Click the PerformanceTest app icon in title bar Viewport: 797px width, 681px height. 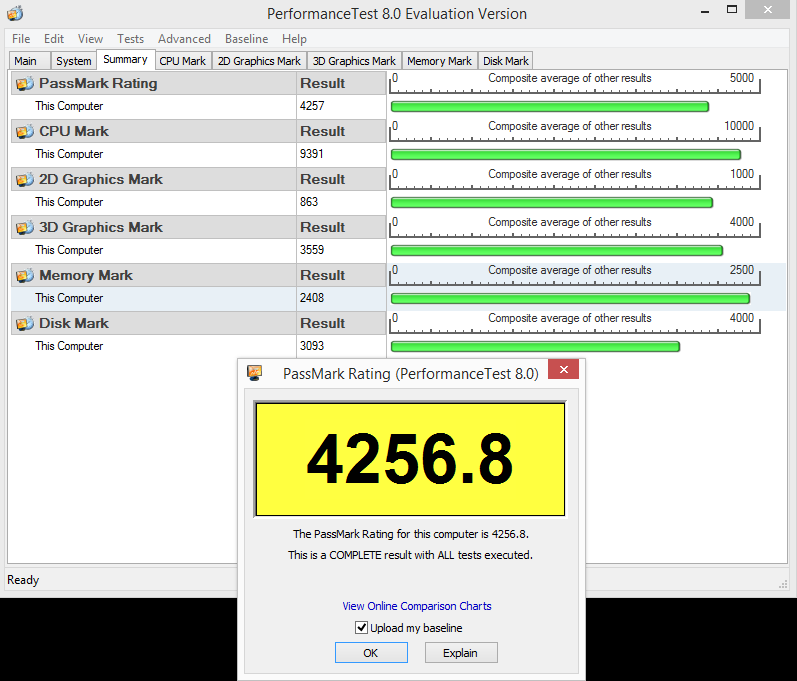tap(15, 13)
